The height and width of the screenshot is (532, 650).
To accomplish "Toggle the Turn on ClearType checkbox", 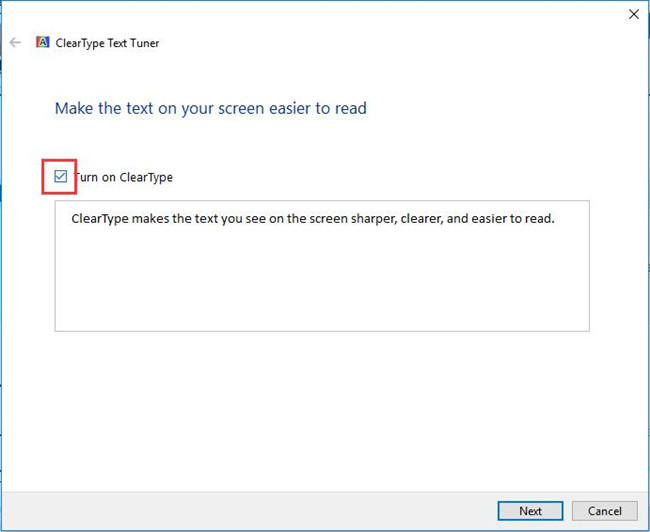I will (x=61, y=177).
